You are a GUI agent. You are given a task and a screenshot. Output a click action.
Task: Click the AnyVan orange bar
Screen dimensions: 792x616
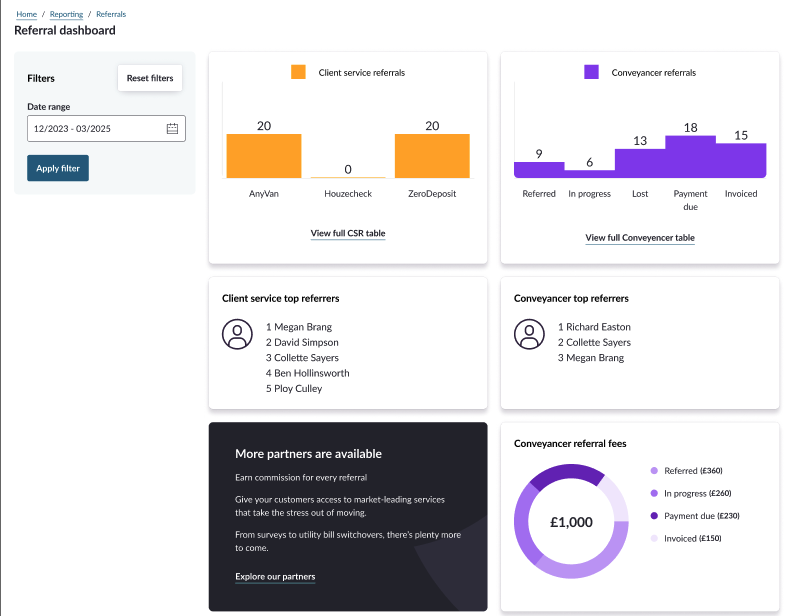[x=264, y=156]
